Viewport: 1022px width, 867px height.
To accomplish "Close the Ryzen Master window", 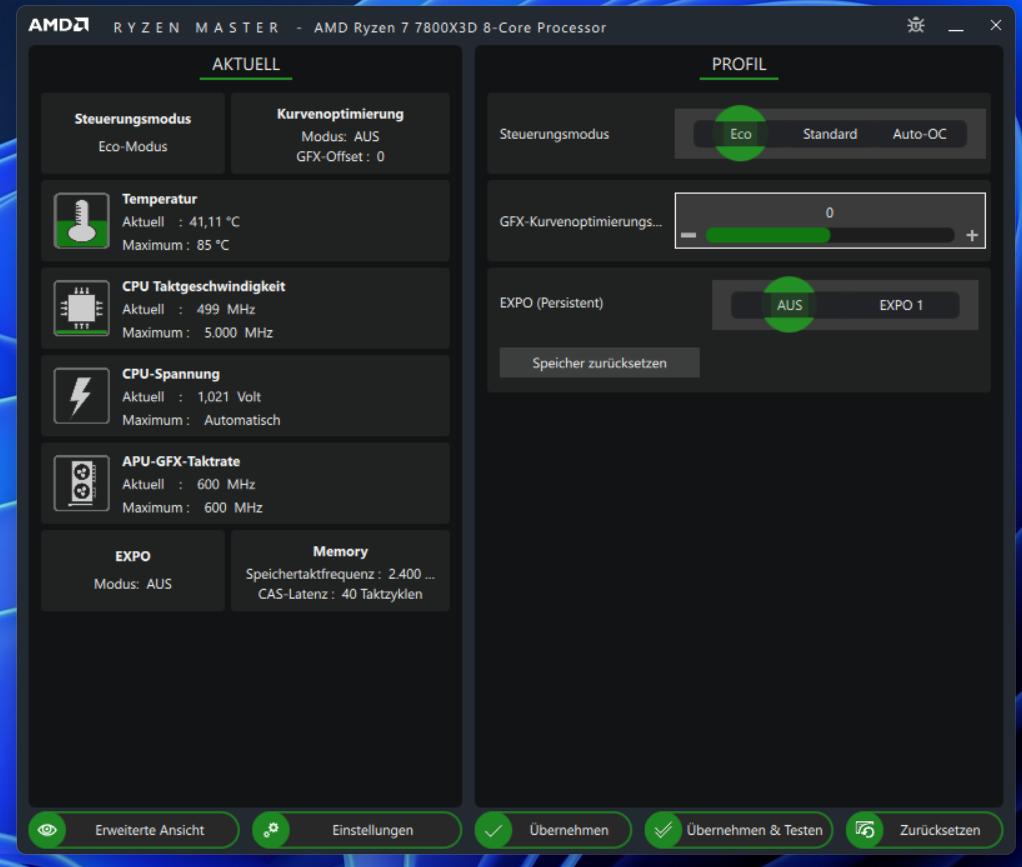I will point(995,25).
